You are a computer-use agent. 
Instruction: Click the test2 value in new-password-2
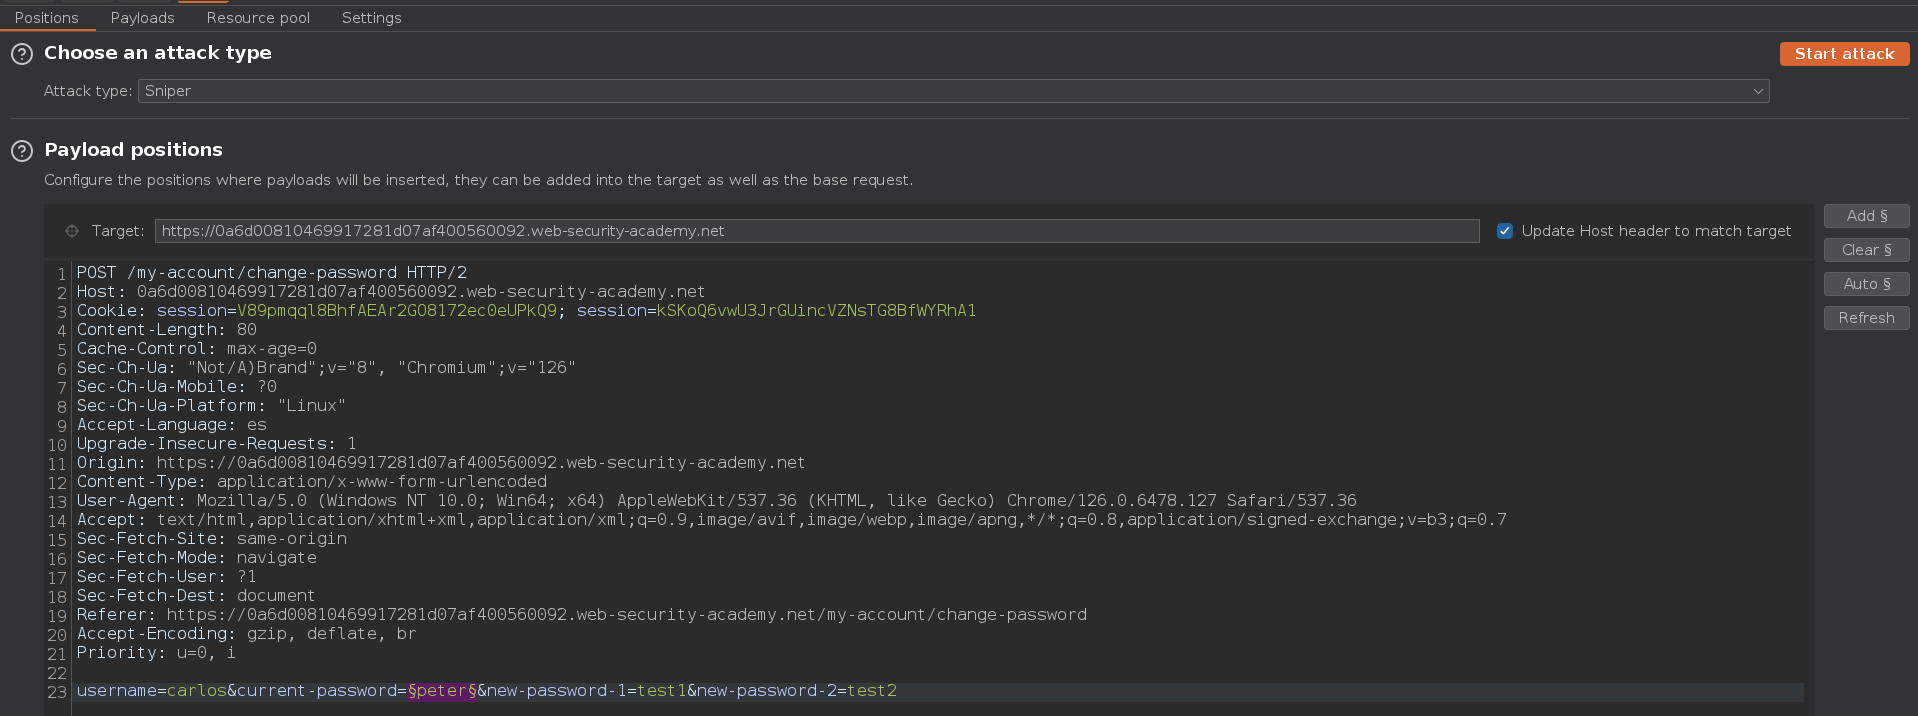[871, 691]
